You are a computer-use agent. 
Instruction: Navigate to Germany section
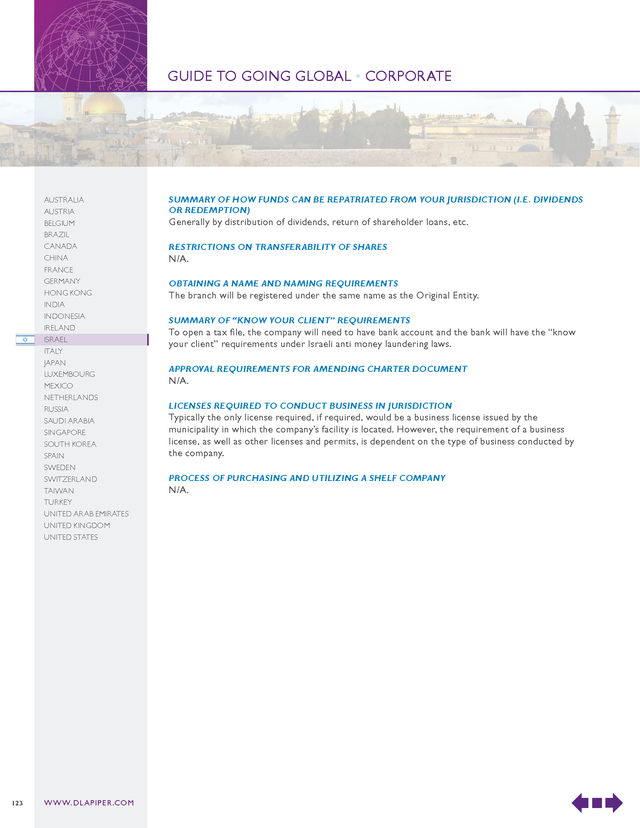[62, 281]
